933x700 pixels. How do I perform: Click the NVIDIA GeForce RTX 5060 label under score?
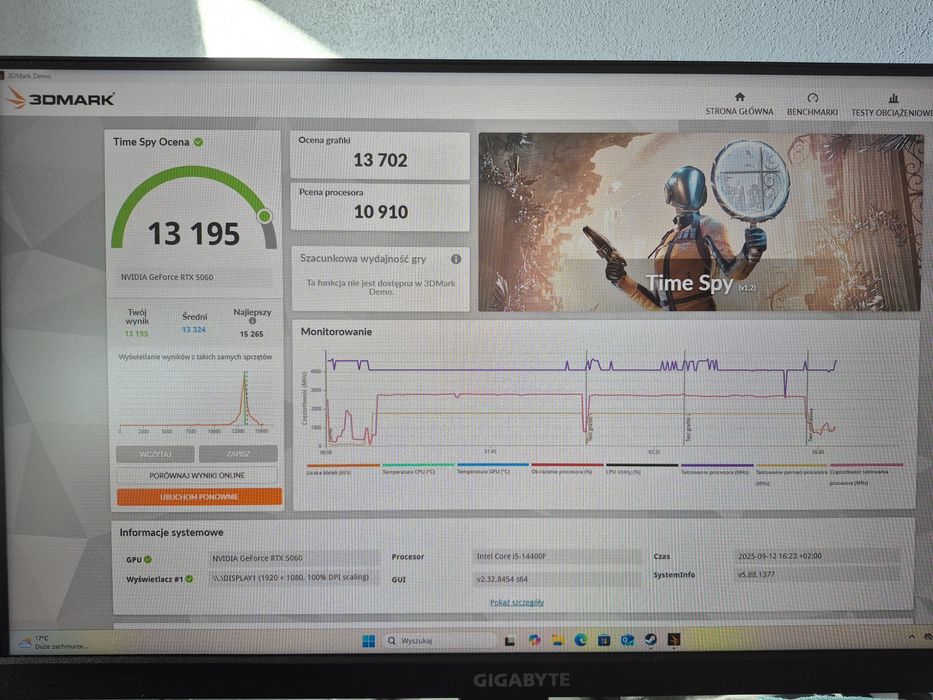pos(167,277)
